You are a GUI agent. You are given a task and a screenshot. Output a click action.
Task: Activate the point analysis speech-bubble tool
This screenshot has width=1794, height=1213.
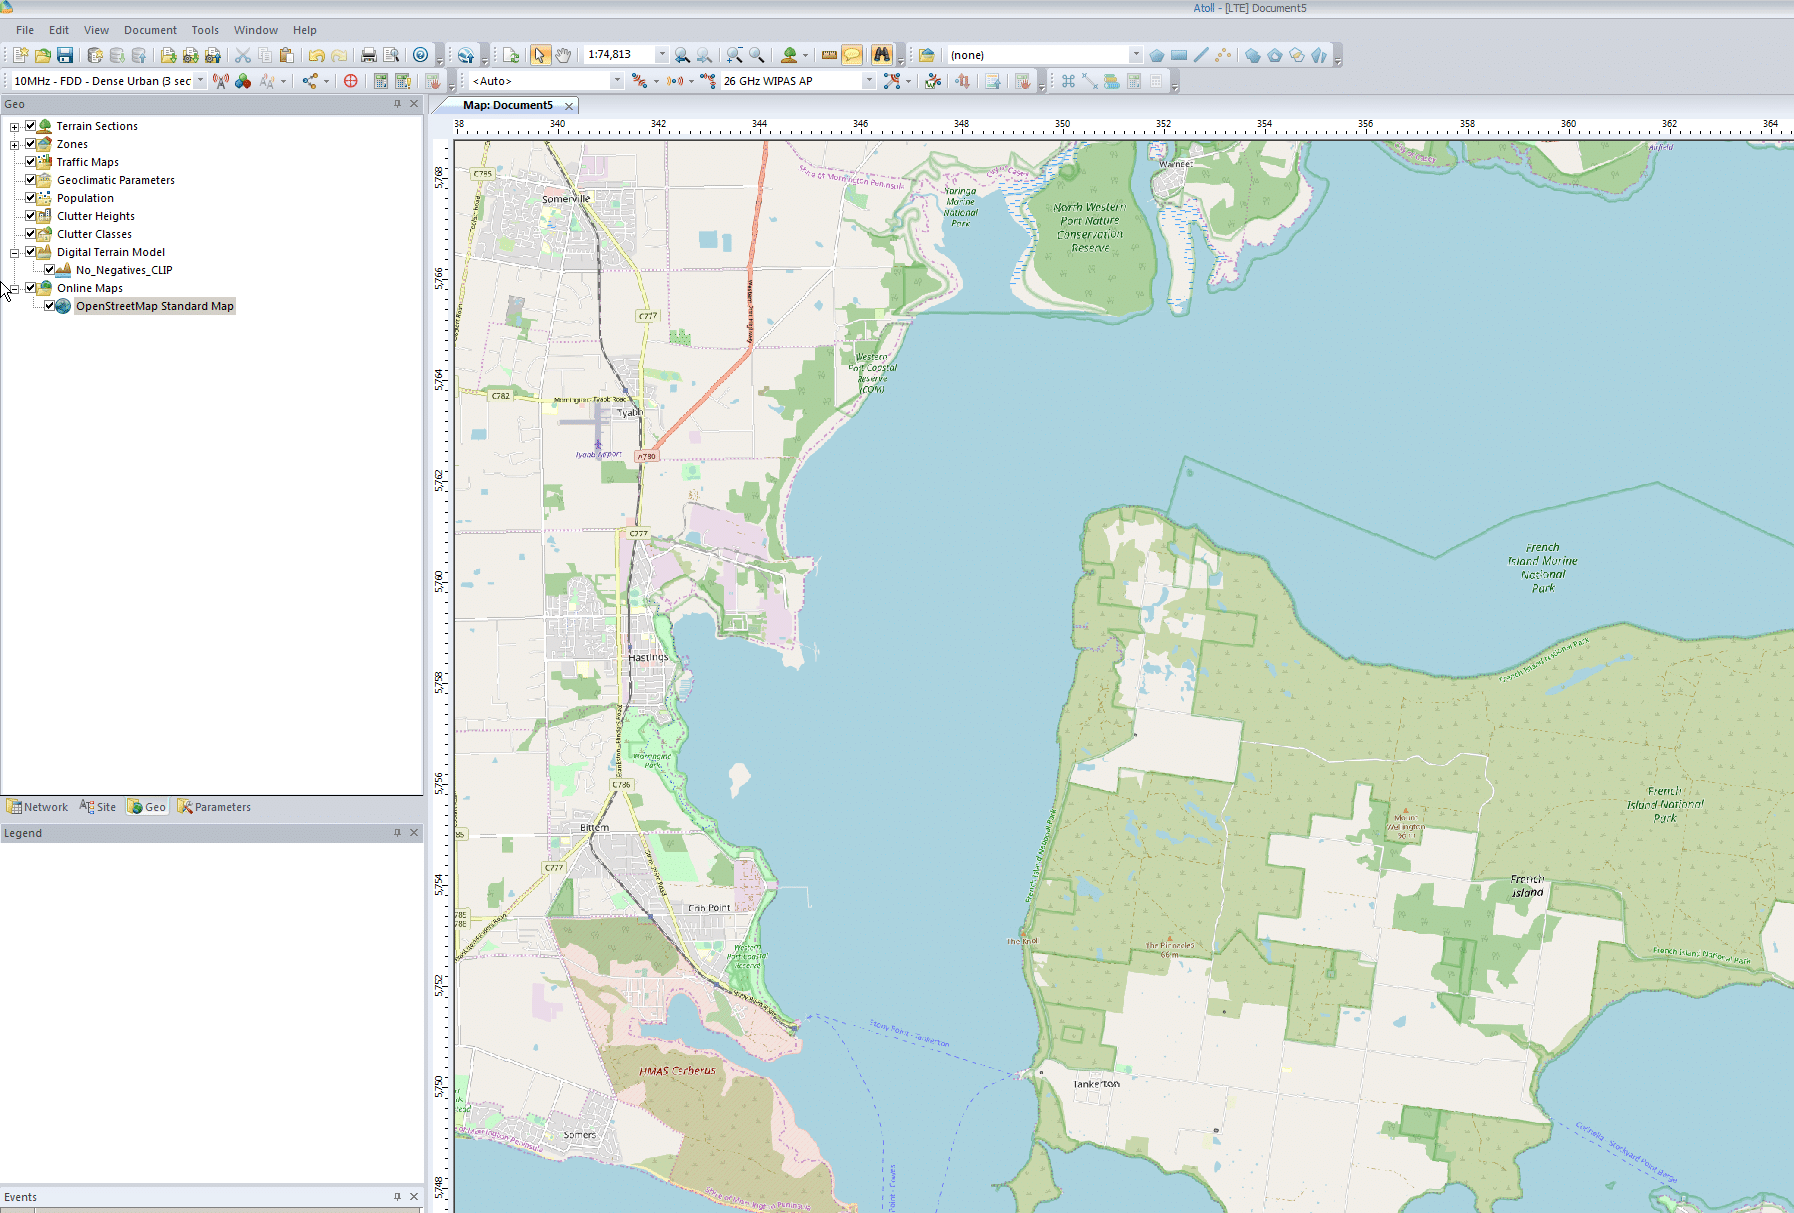click(x=850, y=55)
